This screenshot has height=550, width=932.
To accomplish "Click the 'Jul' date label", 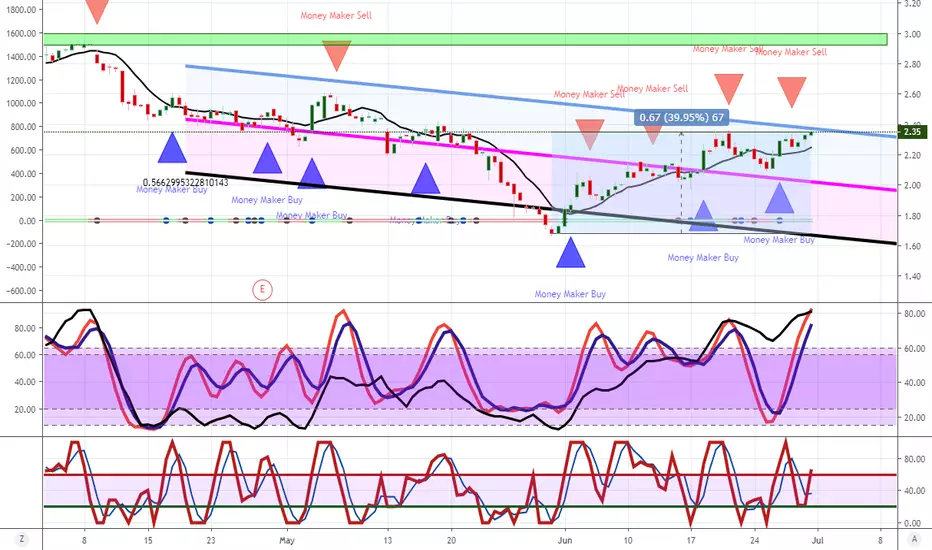I will point(817,540).
